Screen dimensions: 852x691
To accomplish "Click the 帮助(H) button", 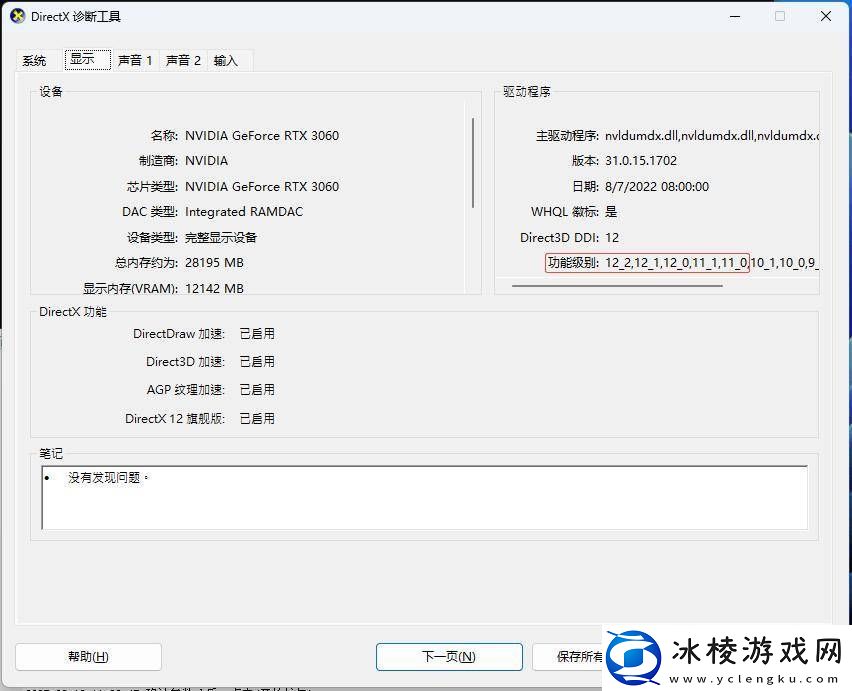I will [x=88, y=657].
